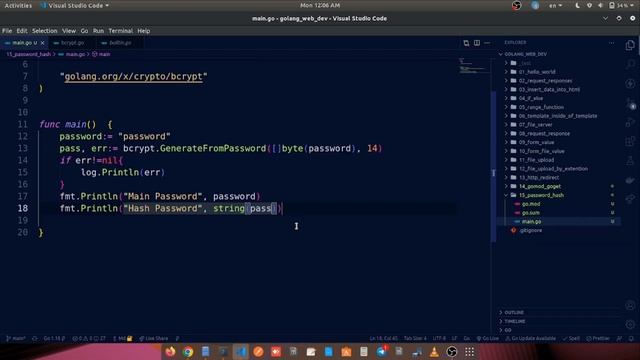Expand the 07_file_server folder
Viewport: 640px width, 360px height.
pyautogui.click(x=536, y=124)
